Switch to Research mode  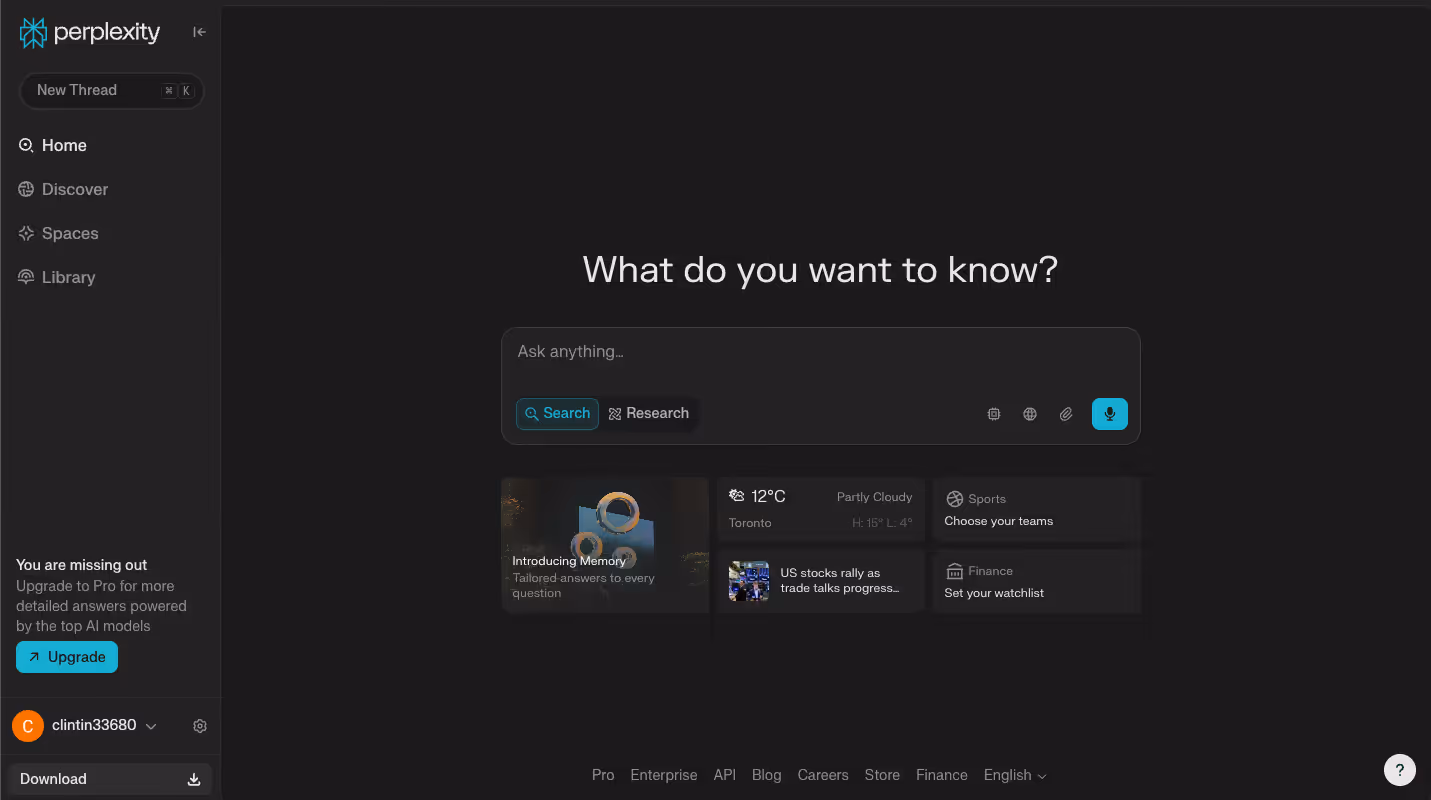648,413
